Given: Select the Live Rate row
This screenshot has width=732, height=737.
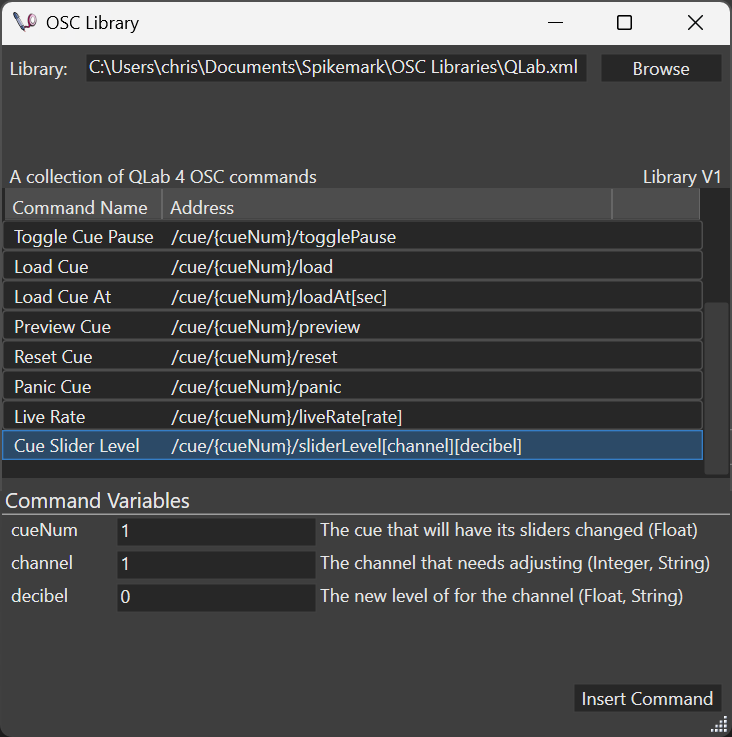Looking at the screenshot, I should pos(353,416).
